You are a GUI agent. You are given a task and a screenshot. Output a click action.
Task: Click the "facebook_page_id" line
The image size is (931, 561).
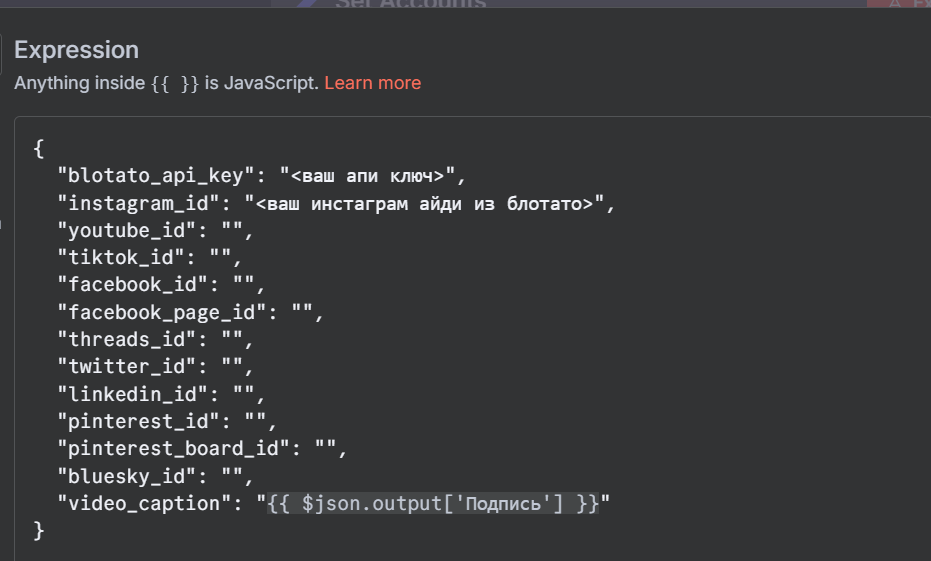coord(191,312)
